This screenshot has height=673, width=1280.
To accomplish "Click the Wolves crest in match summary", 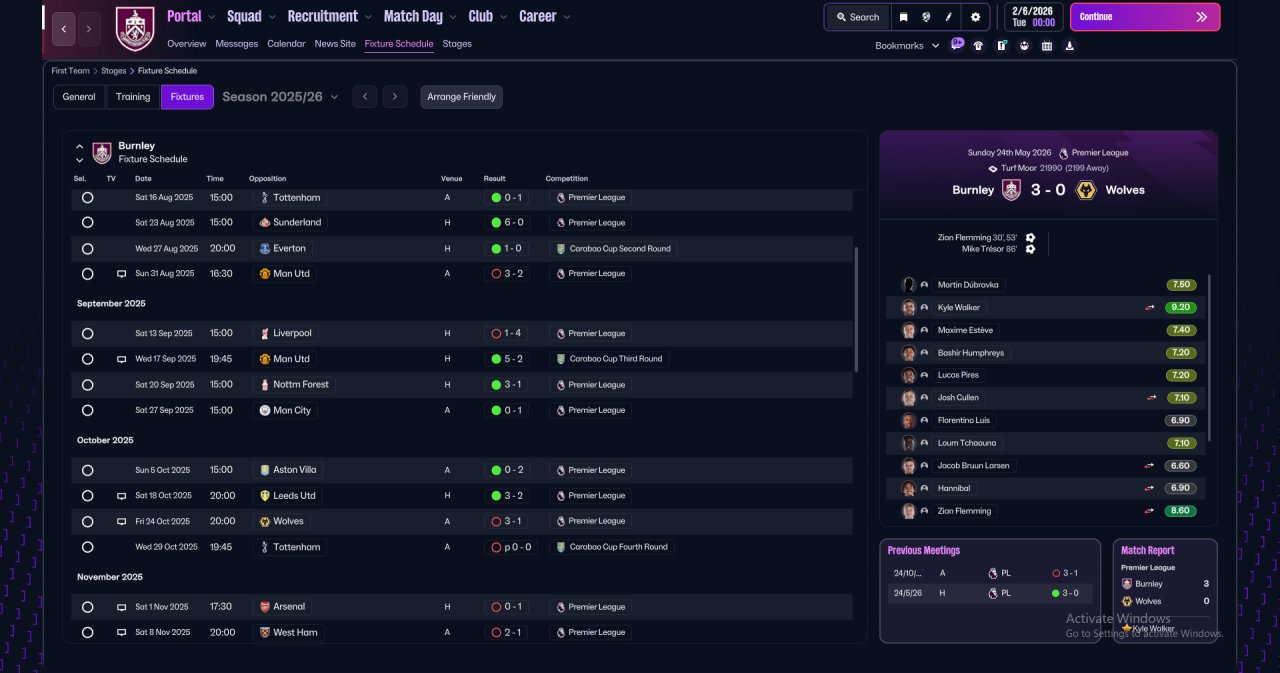I will pos(1085,190).
